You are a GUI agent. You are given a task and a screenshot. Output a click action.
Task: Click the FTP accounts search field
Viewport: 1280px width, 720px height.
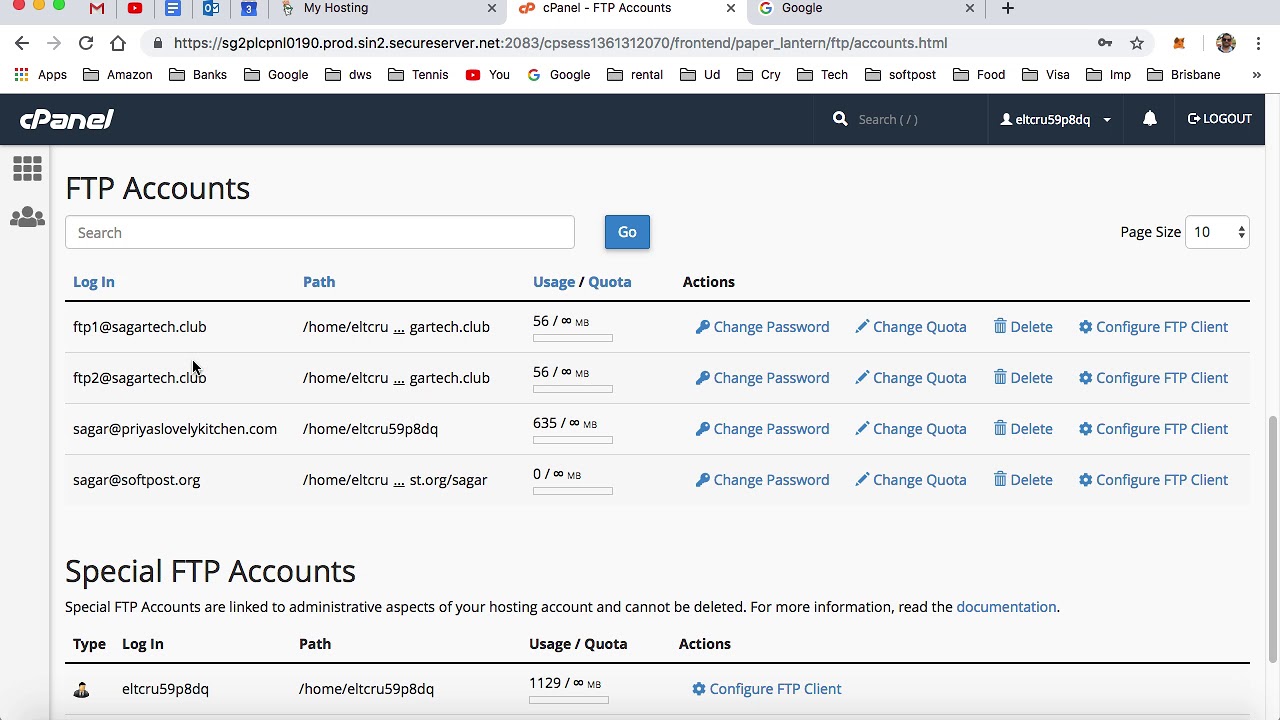[x=320, y=232]
